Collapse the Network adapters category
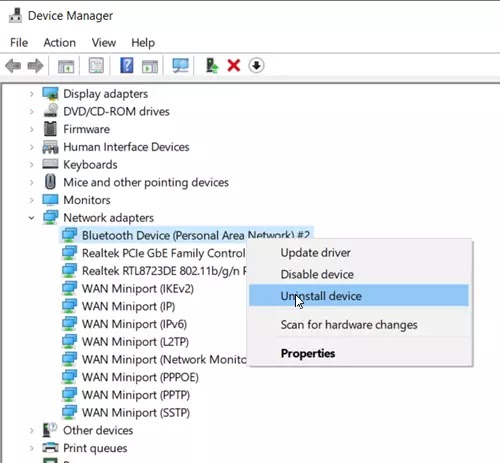 tap(31, 218)
